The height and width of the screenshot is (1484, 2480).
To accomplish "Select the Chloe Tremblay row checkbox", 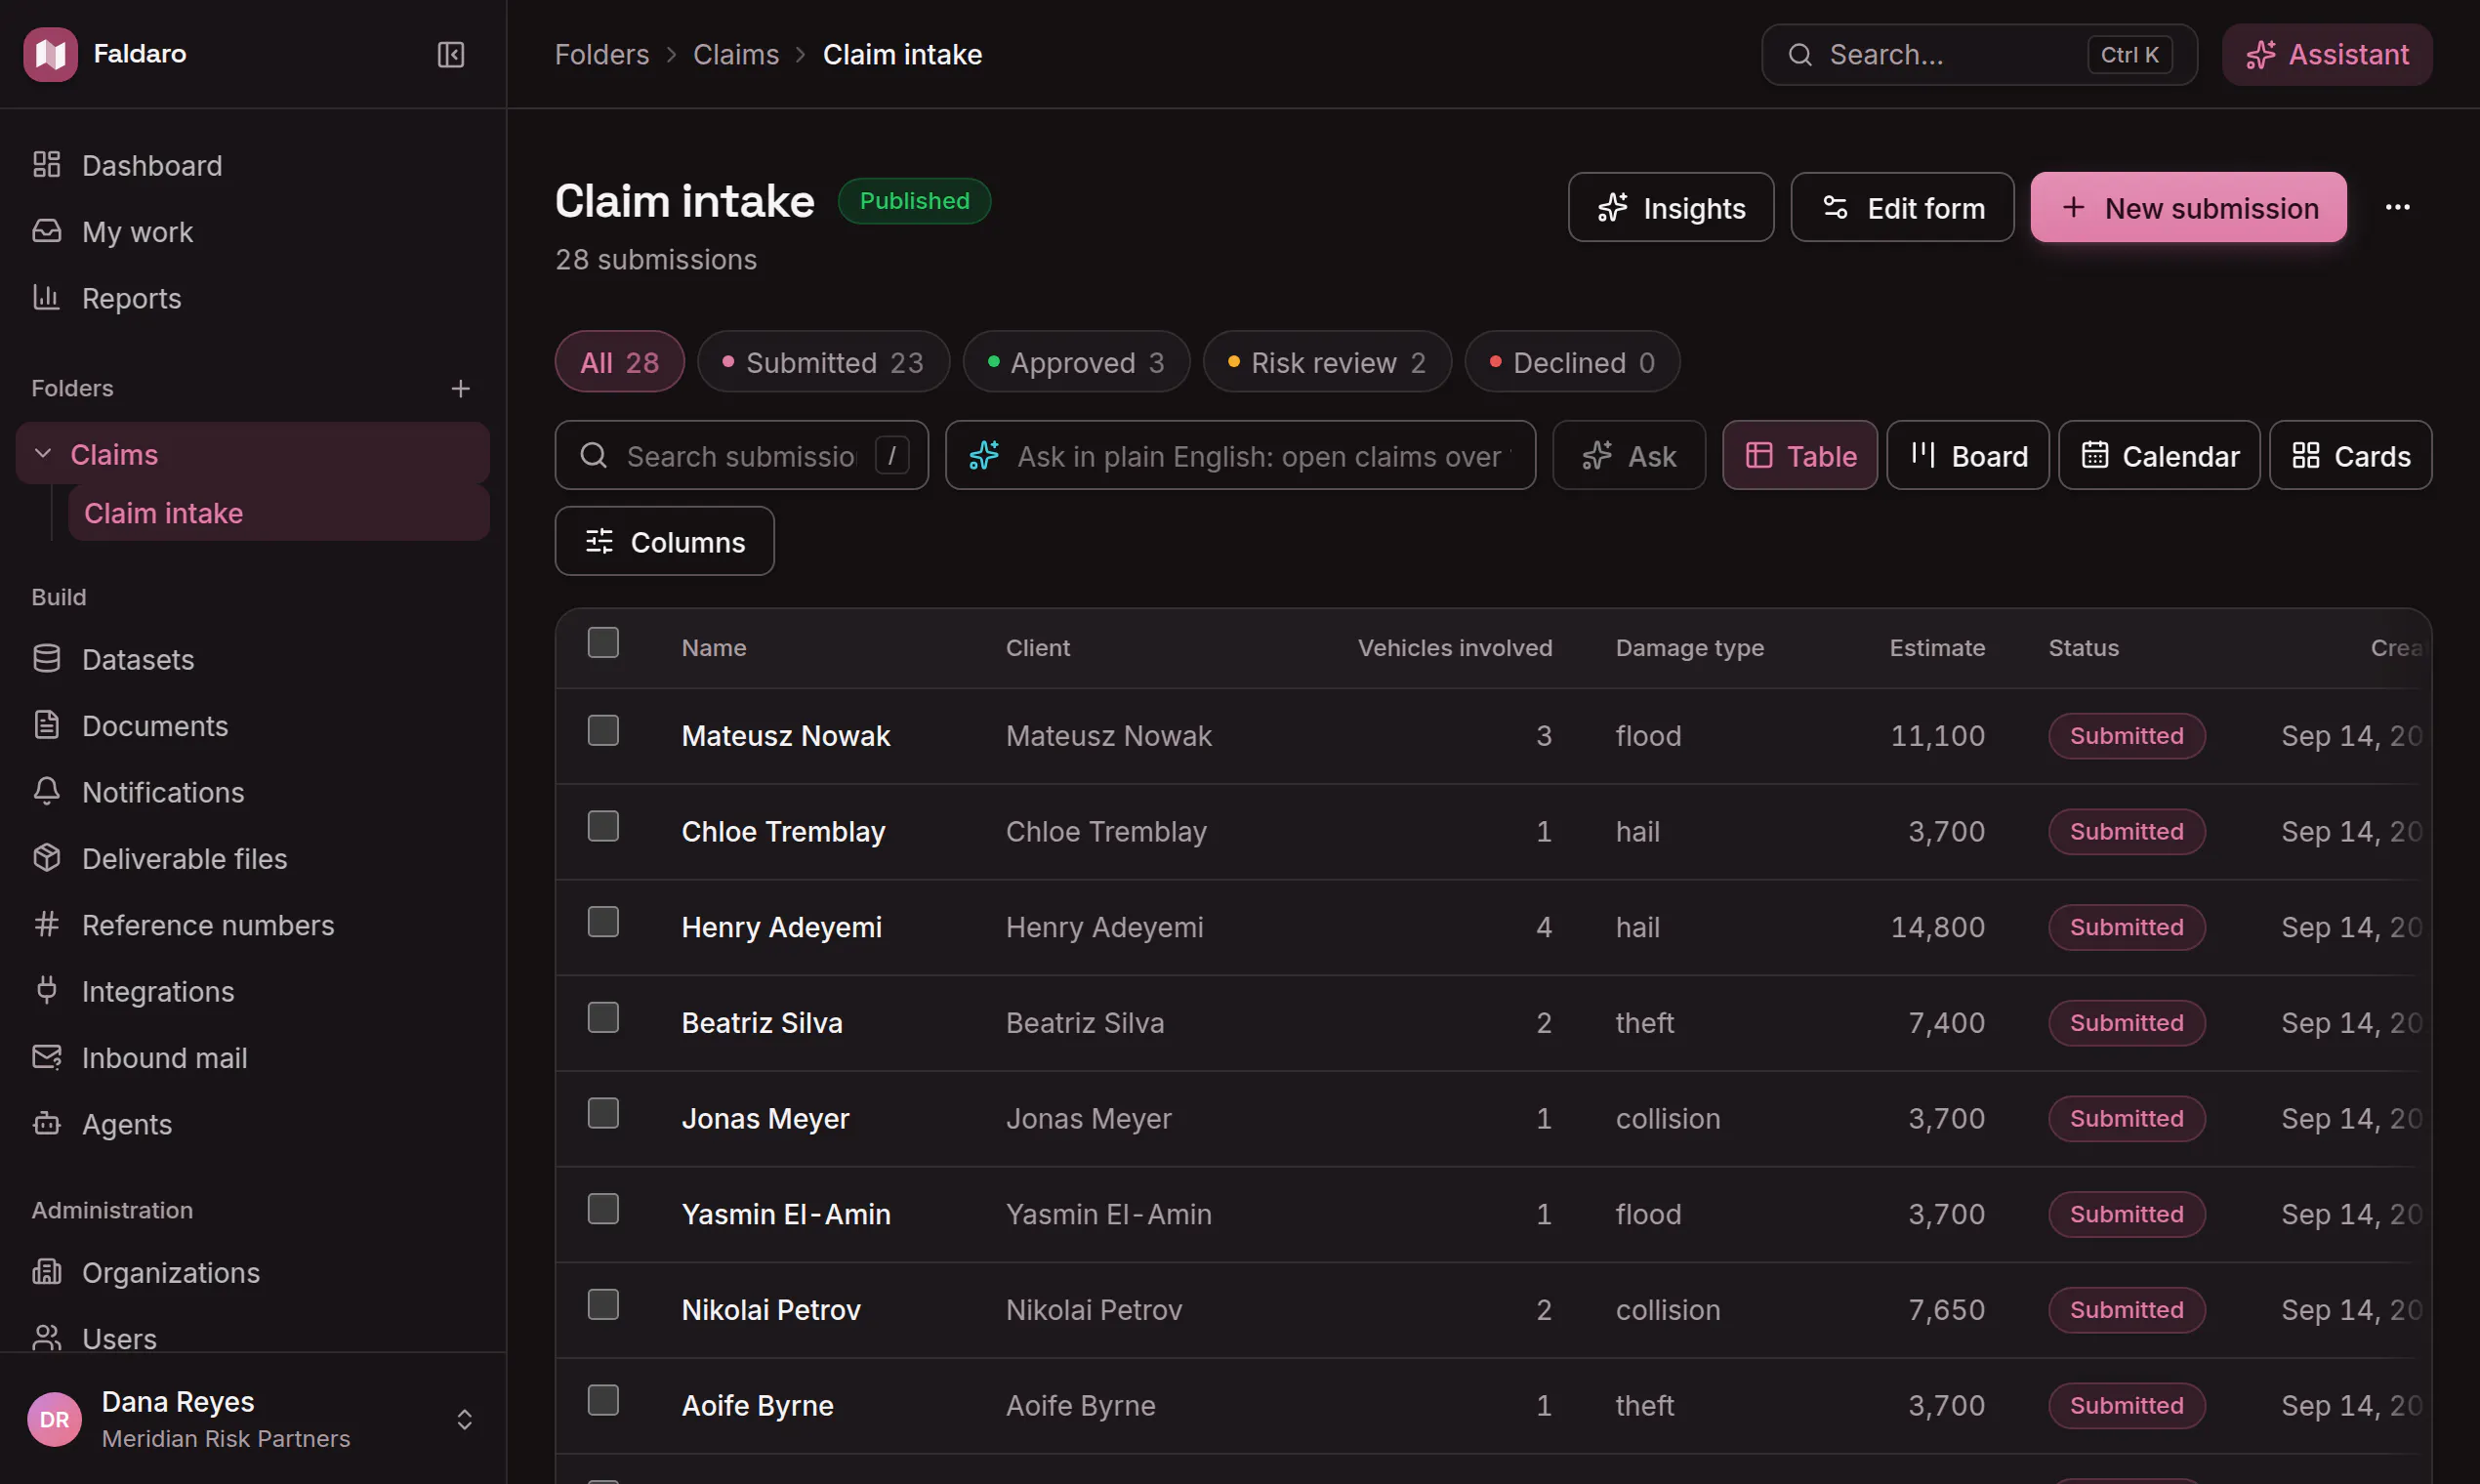I will pyautogui.click(x=603, y=826).
